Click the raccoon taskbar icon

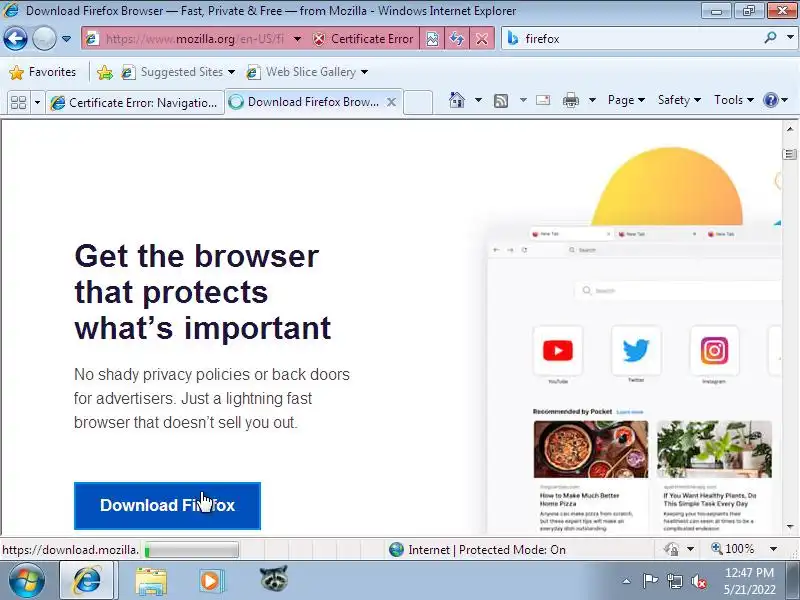tap(274, 579)
